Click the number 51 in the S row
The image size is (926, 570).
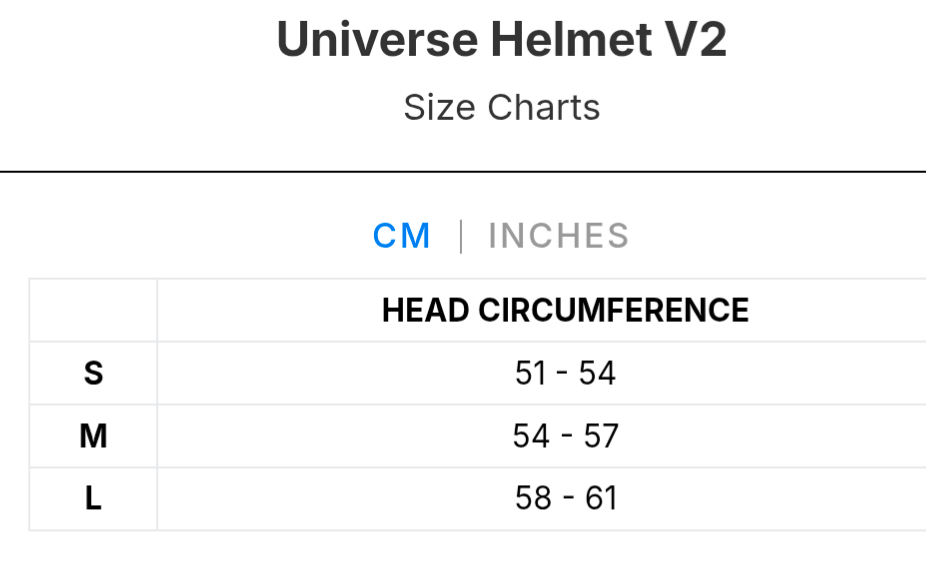[x=530, y=373]
